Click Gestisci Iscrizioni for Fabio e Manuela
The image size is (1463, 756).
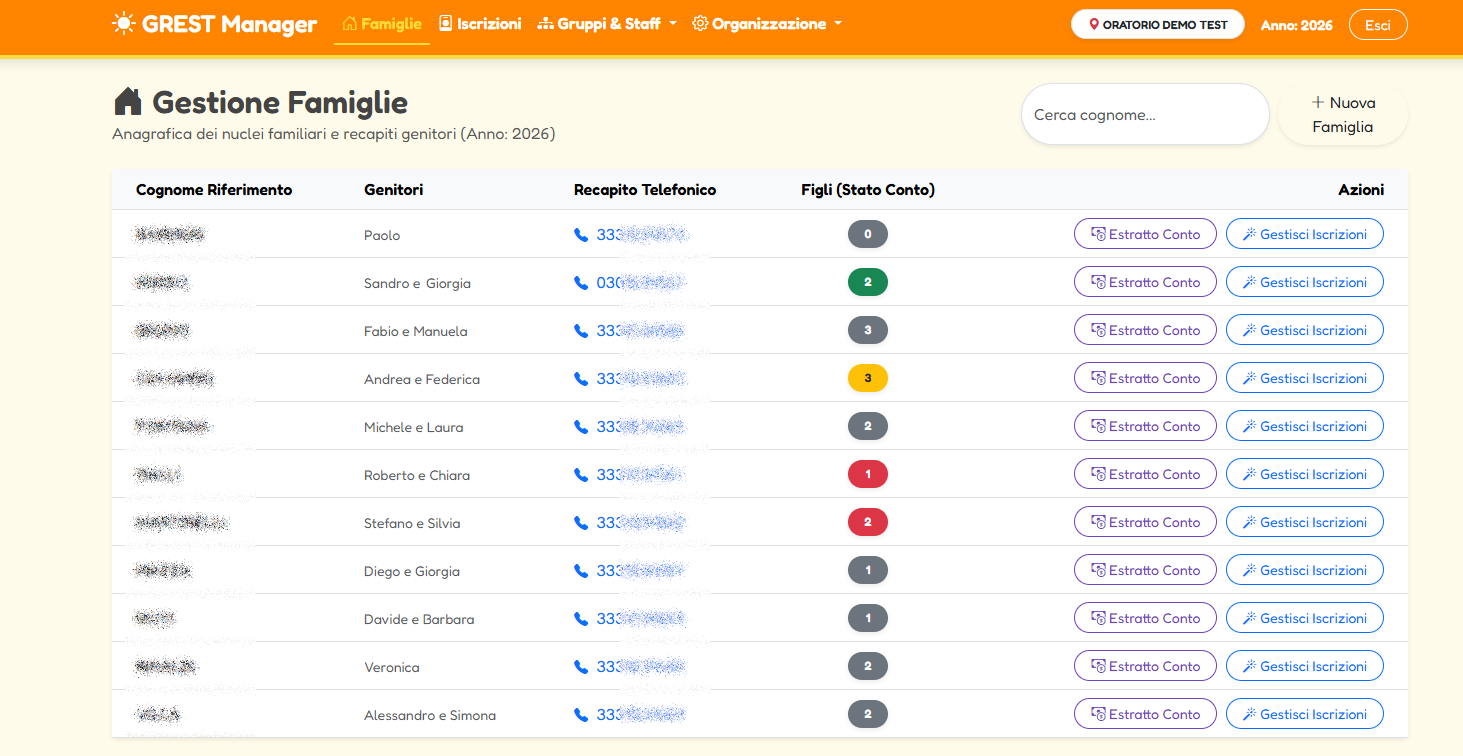(1305, 330)
